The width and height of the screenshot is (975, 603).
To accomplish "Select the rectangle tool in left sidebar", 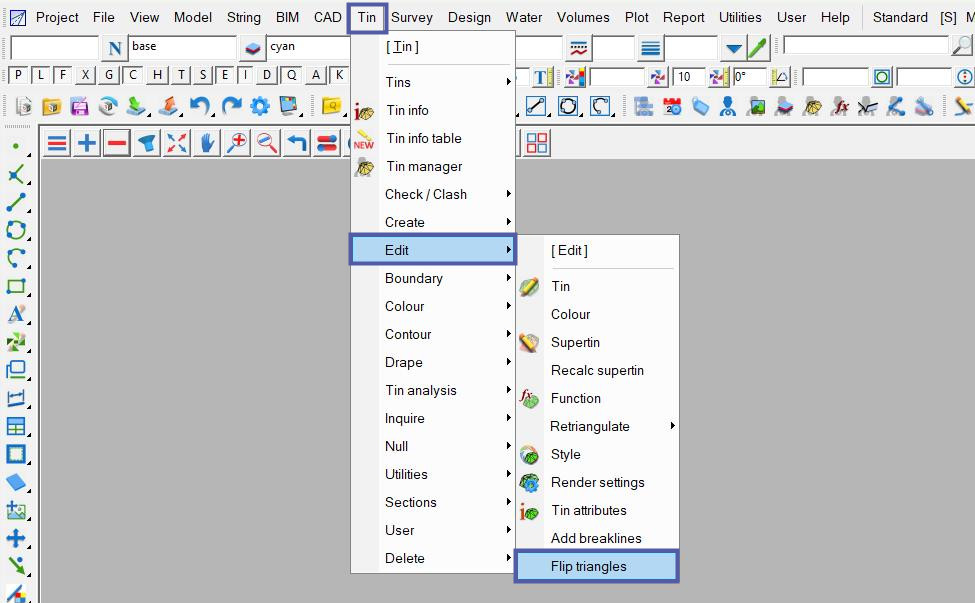I will [x=16, y=286].
